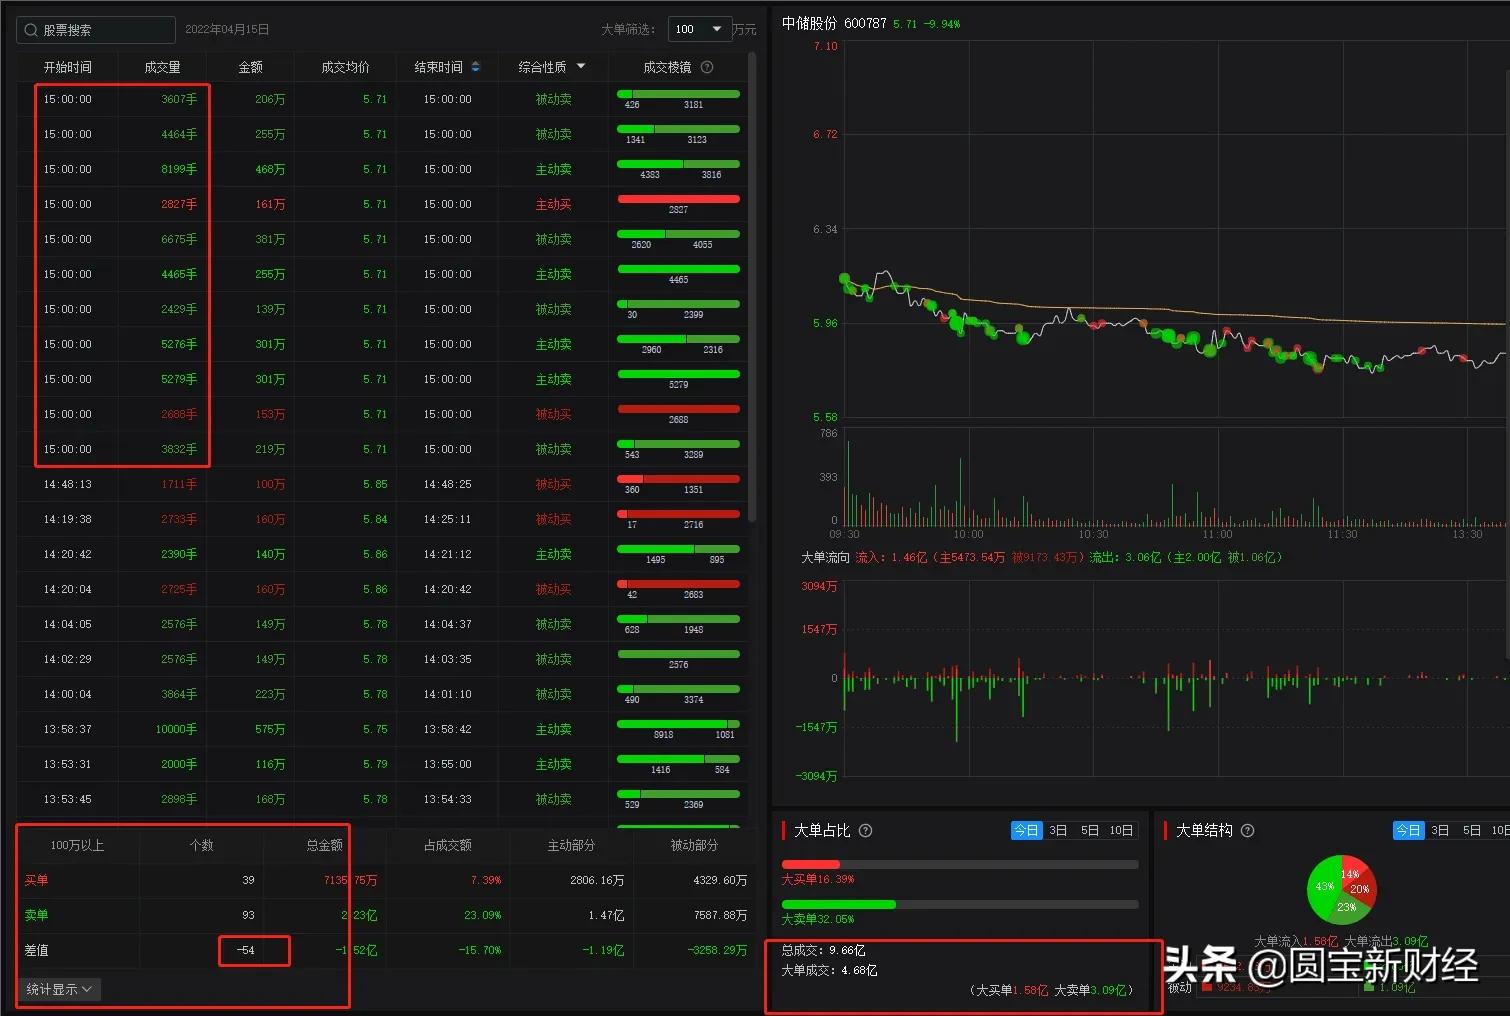Click the 7.39% buy share value
Viewport: 1510px width, 1016px height.
pyautogui.click(x=486, y=880)
